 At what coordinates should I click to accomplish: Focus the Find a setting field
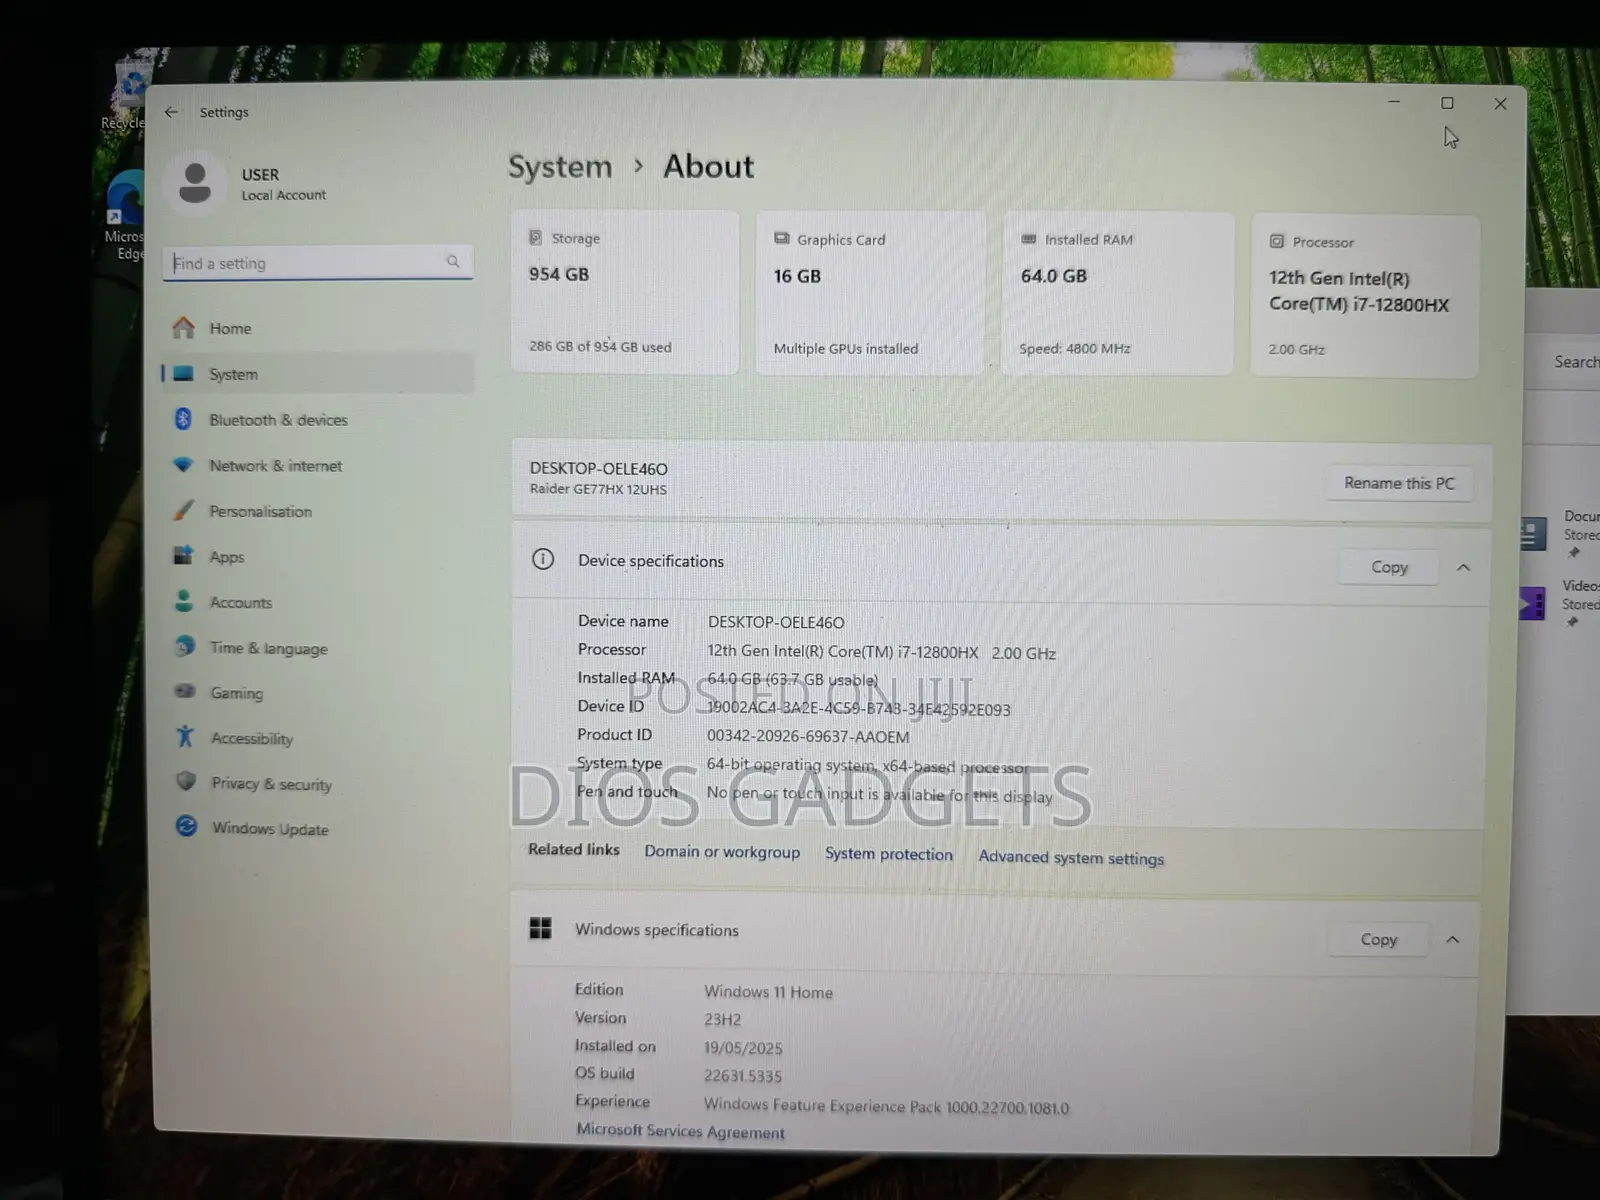pyautogui.click(x=317, y=263)
